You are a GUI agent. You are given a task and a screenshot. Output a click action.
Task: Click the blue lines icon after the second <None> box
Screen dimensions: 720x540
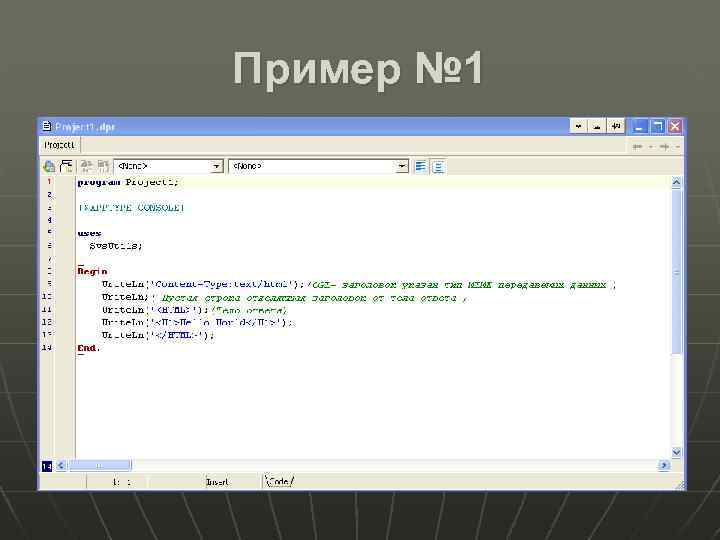pyautogui.click(x=421, y=166)
